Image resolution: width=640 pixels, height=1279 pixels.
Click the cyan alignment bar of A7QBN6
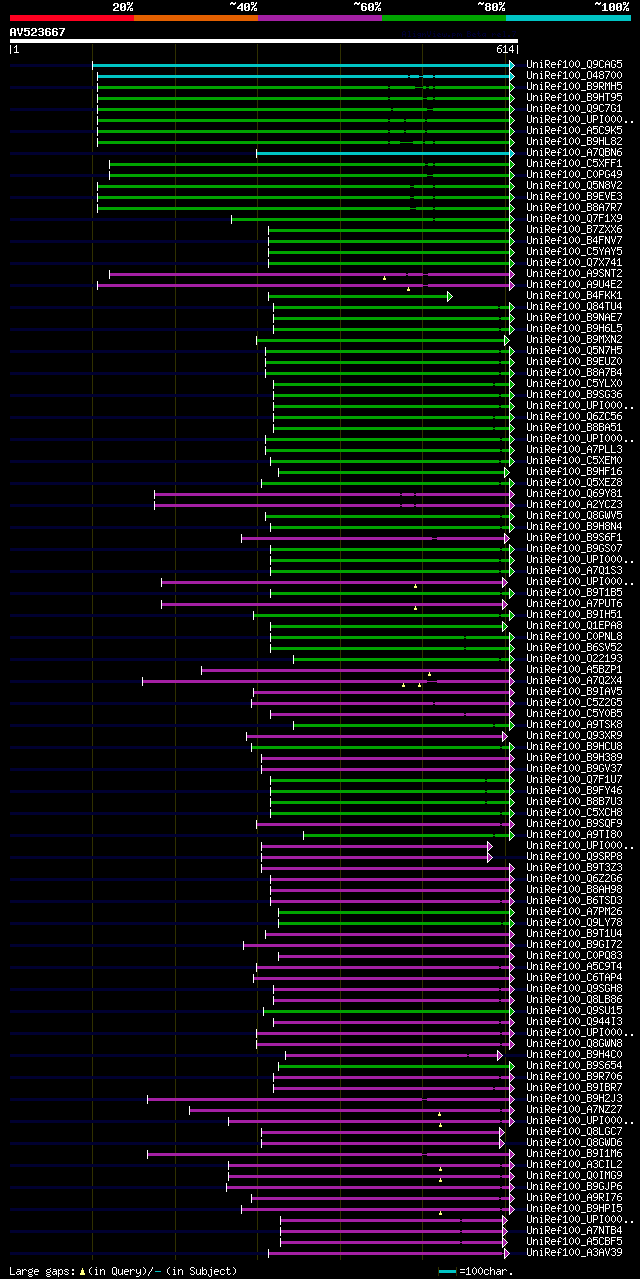(x=385, y=152)
